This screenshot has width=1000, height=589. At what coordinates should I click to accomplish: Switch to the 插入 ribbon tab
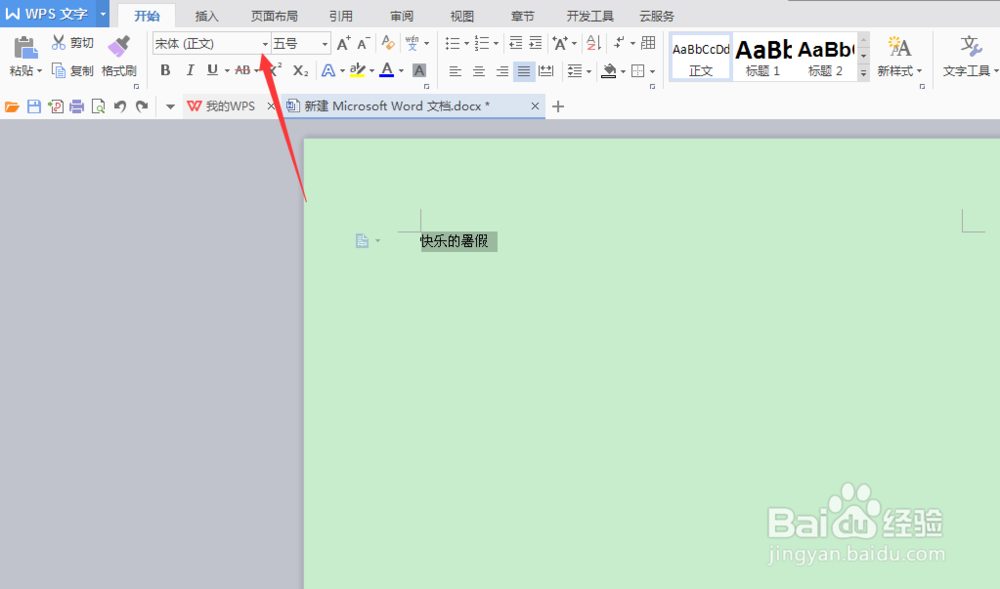point(205,15)
